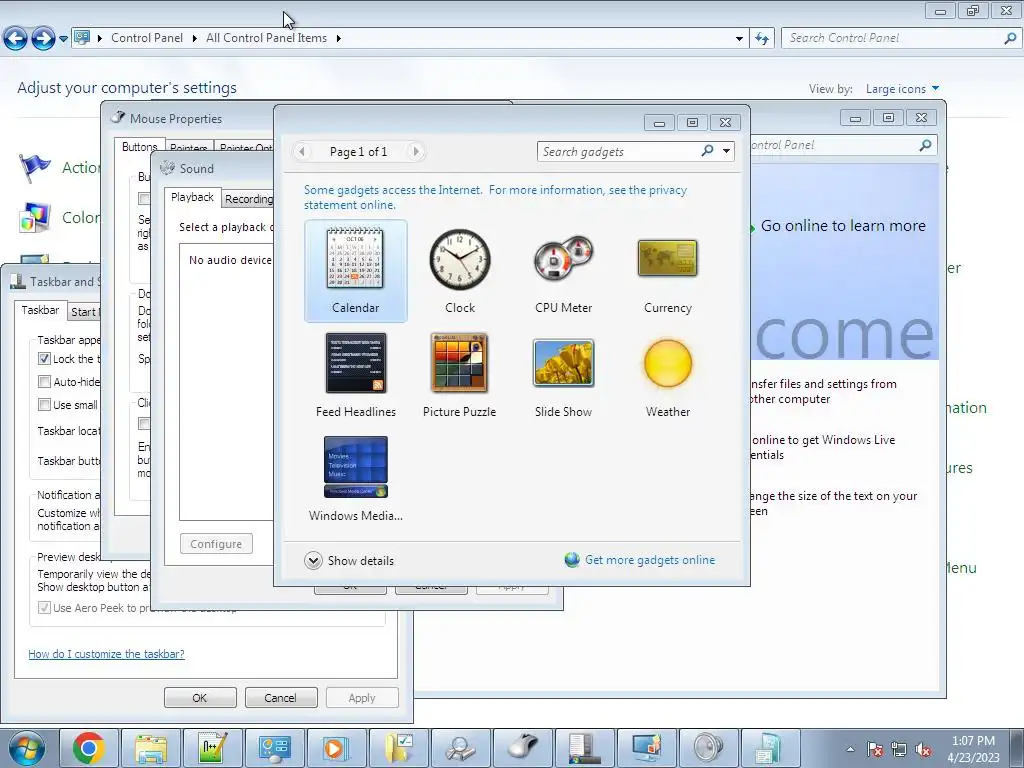Select the Weather gadget
The height and width of the screenshot is (768, 1024).
click(x=667, y=375)
